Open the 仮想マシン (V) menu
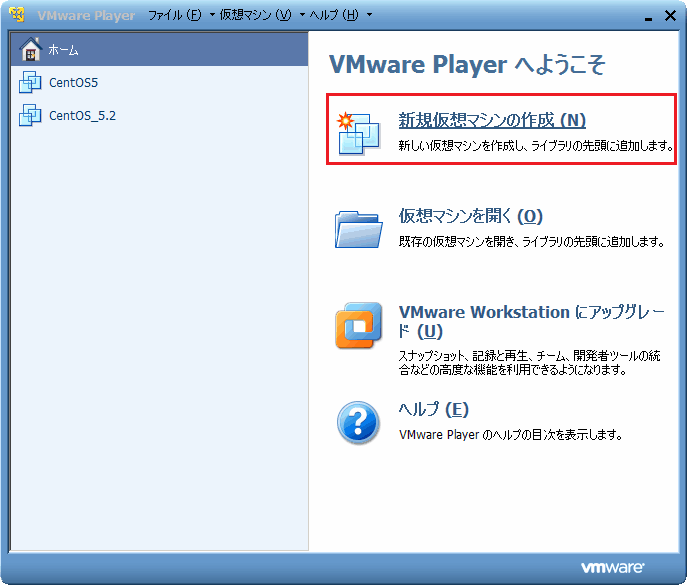This screenshot has height=585, width=687. (x=255, y=15)
